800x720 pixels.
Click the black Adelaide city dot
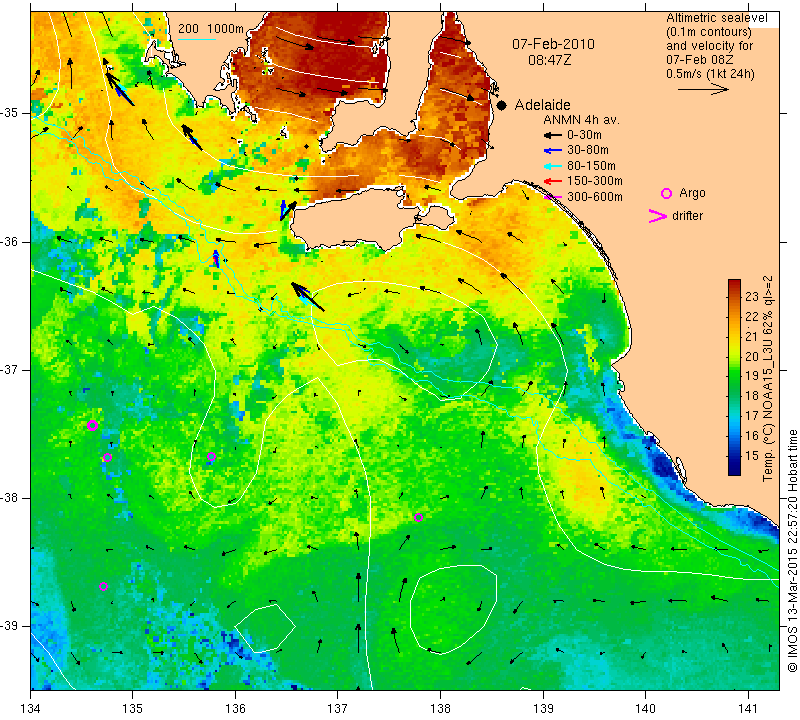(x=502, y=105)
